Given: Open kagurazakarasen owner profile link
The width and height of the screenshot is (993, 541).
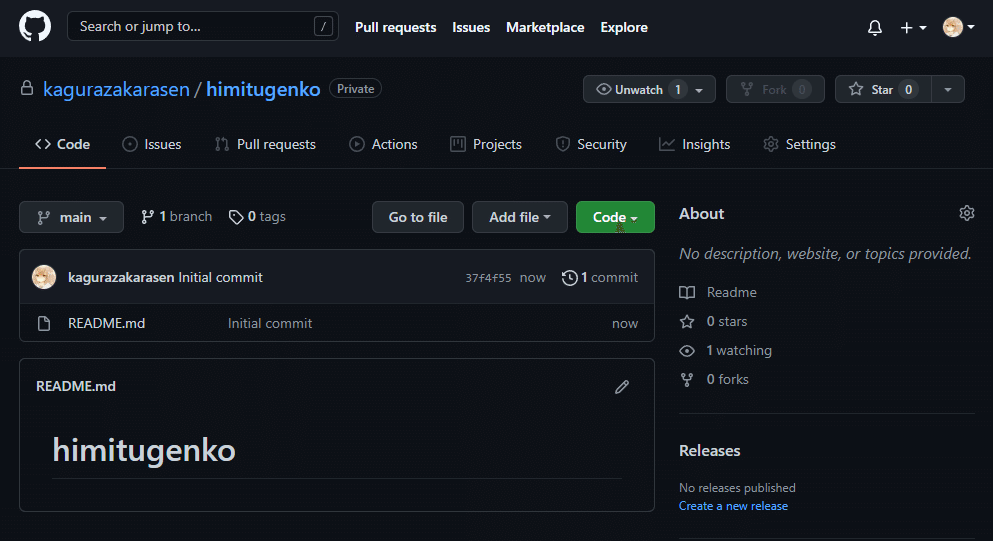Looking at the screenshot, I should (x=117, y=89).
